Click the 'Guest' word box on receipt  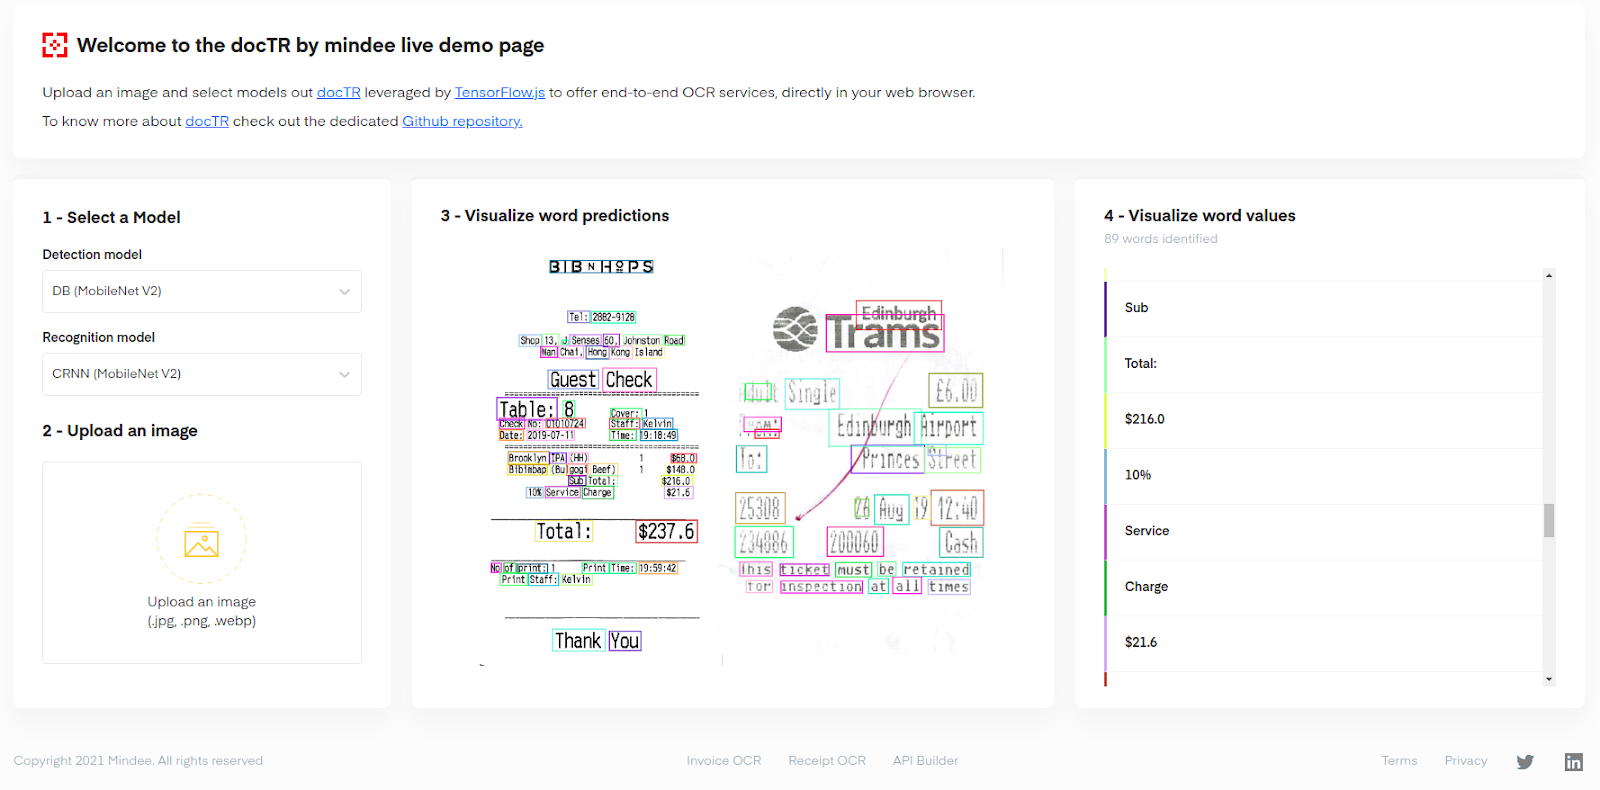coord(573,380)
